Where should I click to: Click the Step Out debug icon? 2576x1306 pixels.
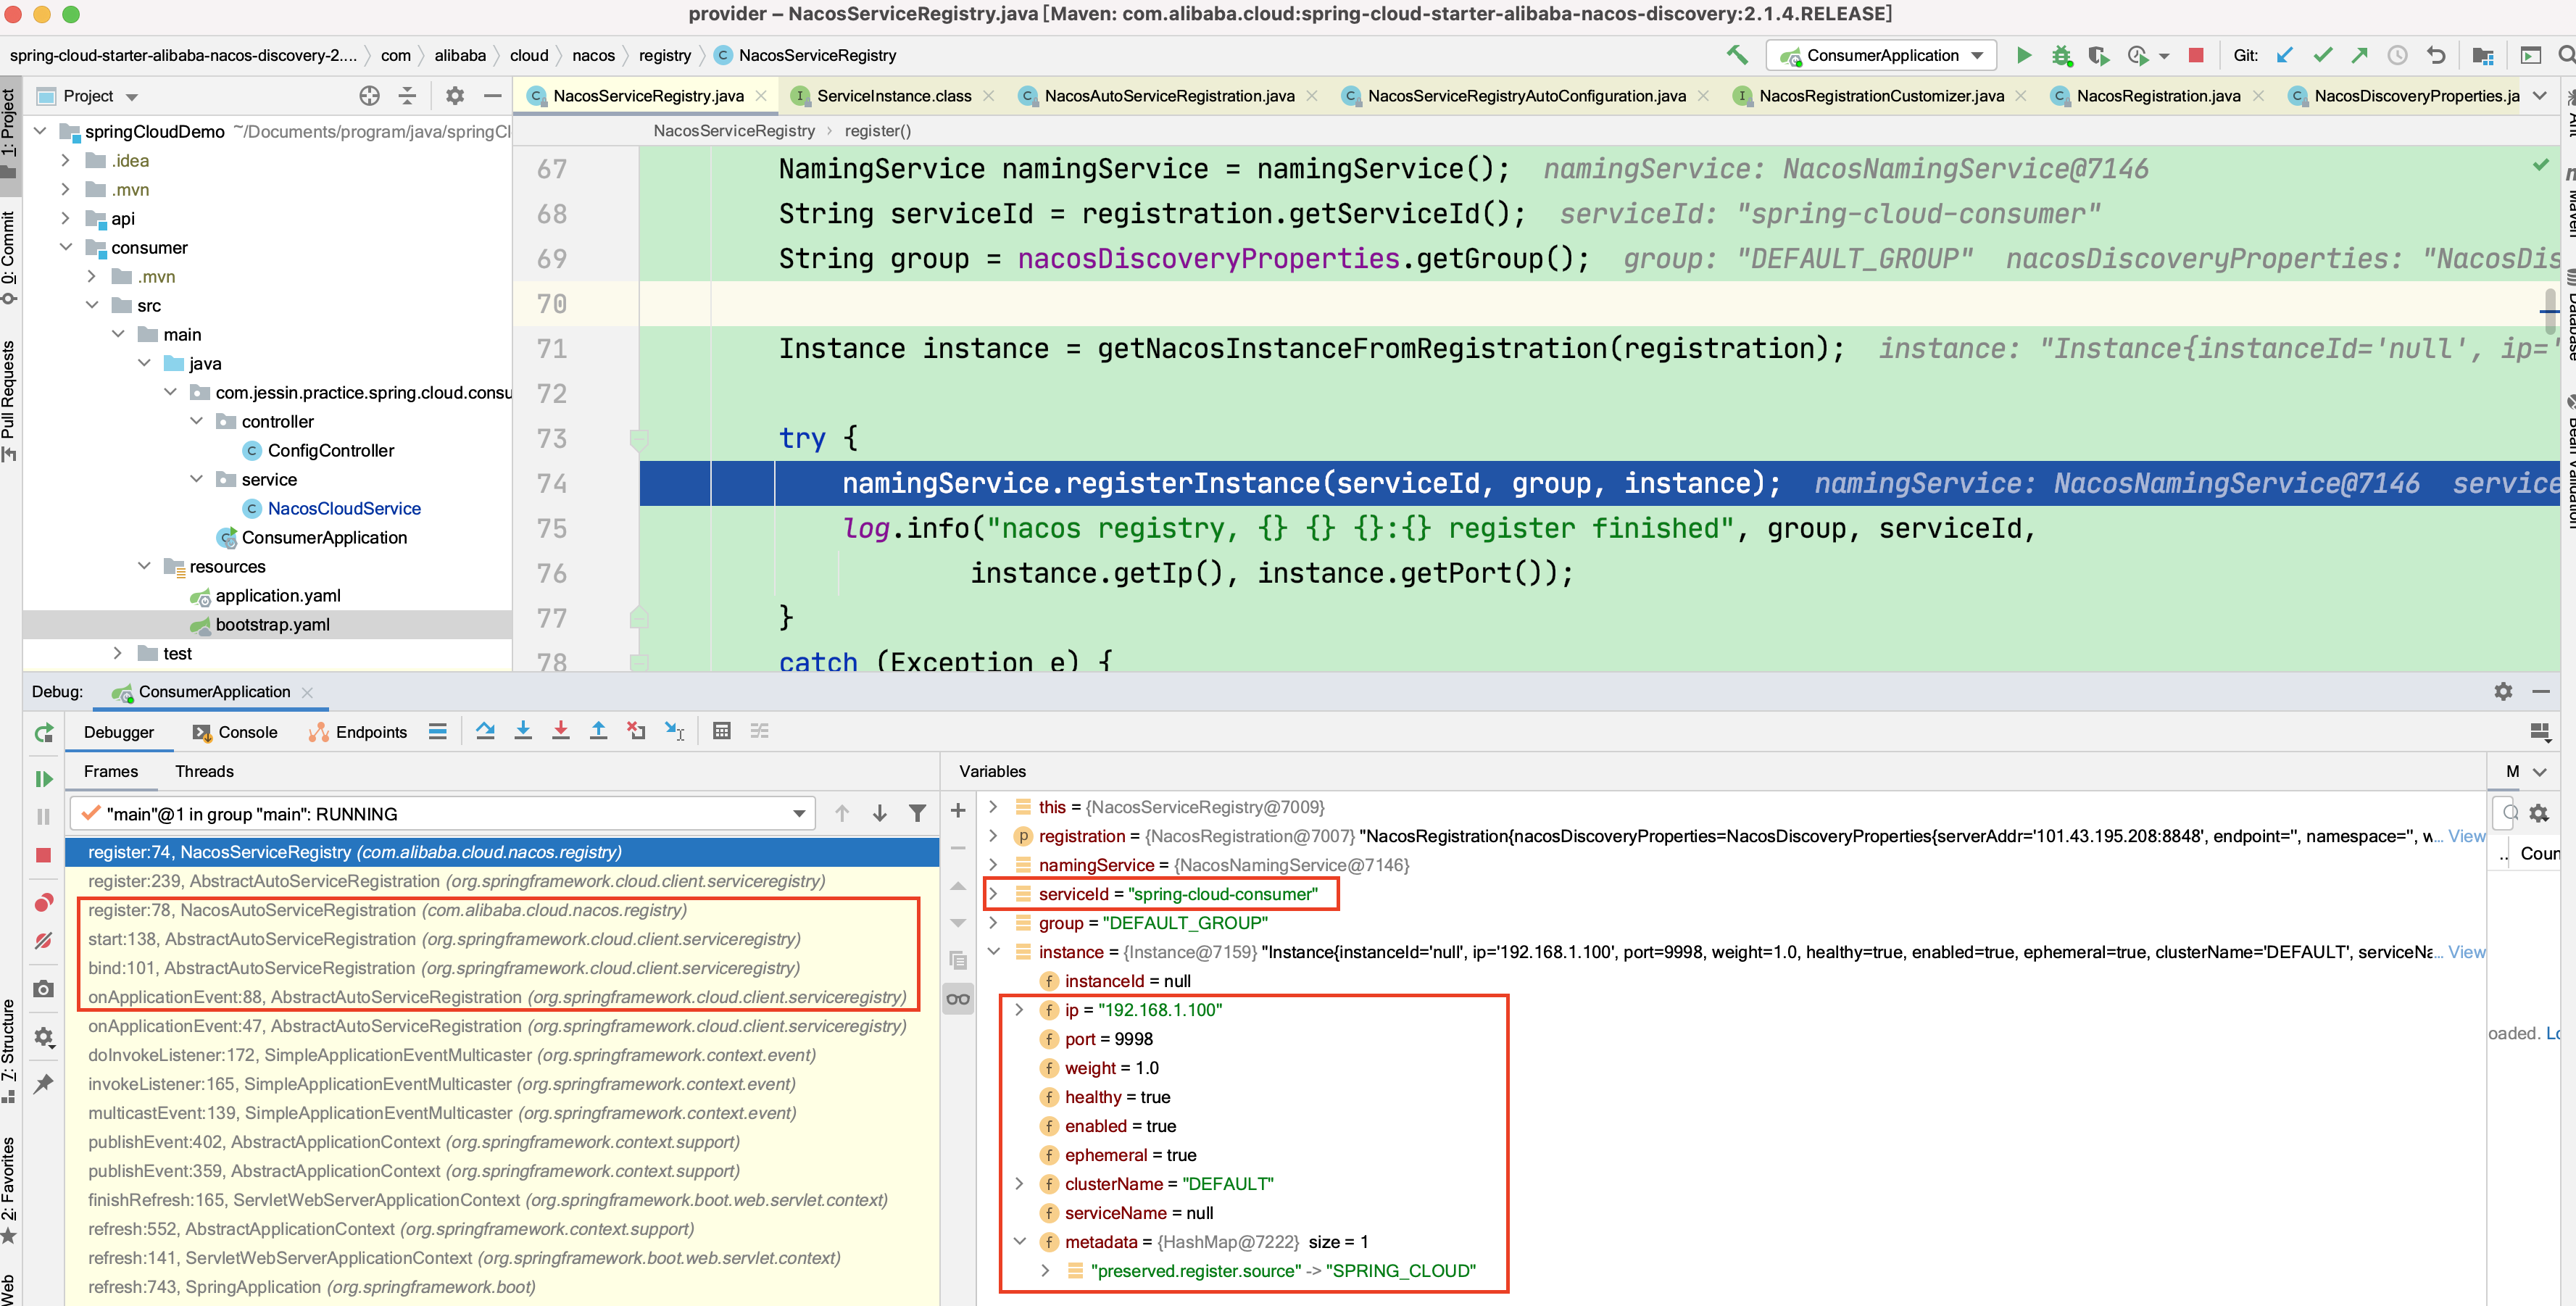click(598, 731)
